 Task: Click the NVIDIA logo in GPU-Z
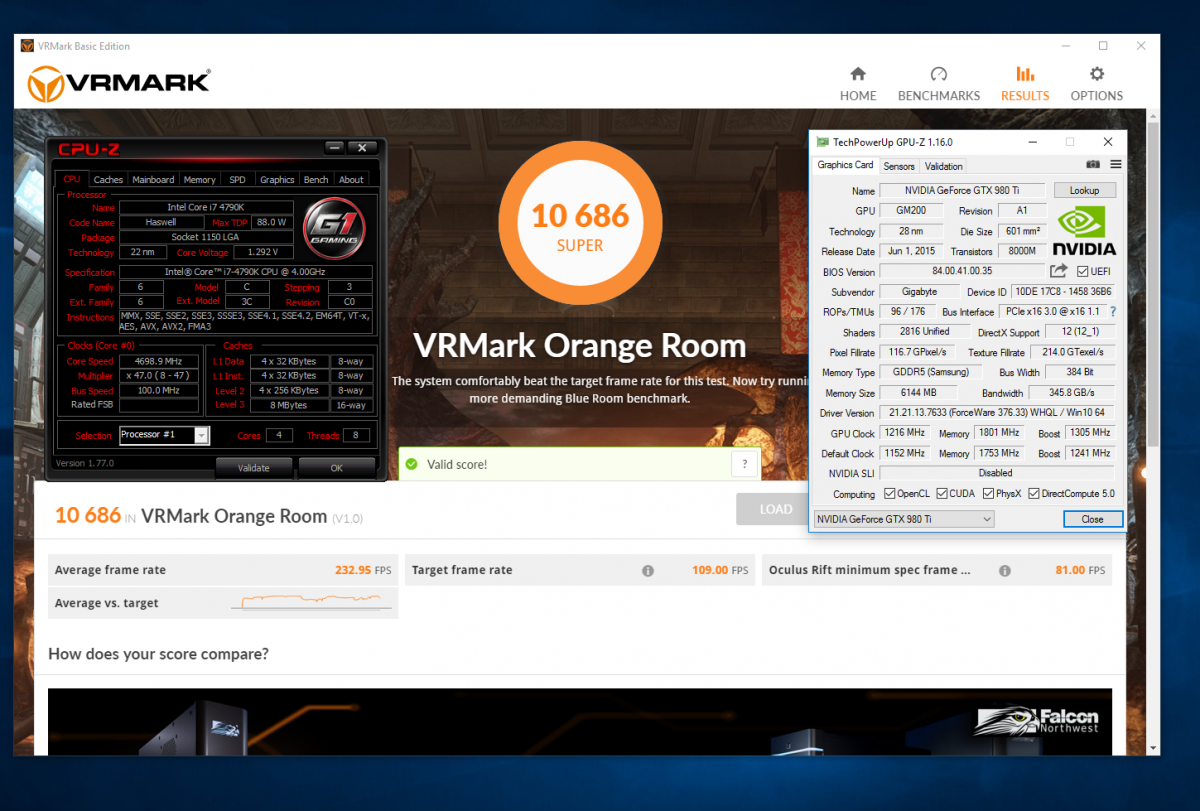click(x=1084, y=231)
